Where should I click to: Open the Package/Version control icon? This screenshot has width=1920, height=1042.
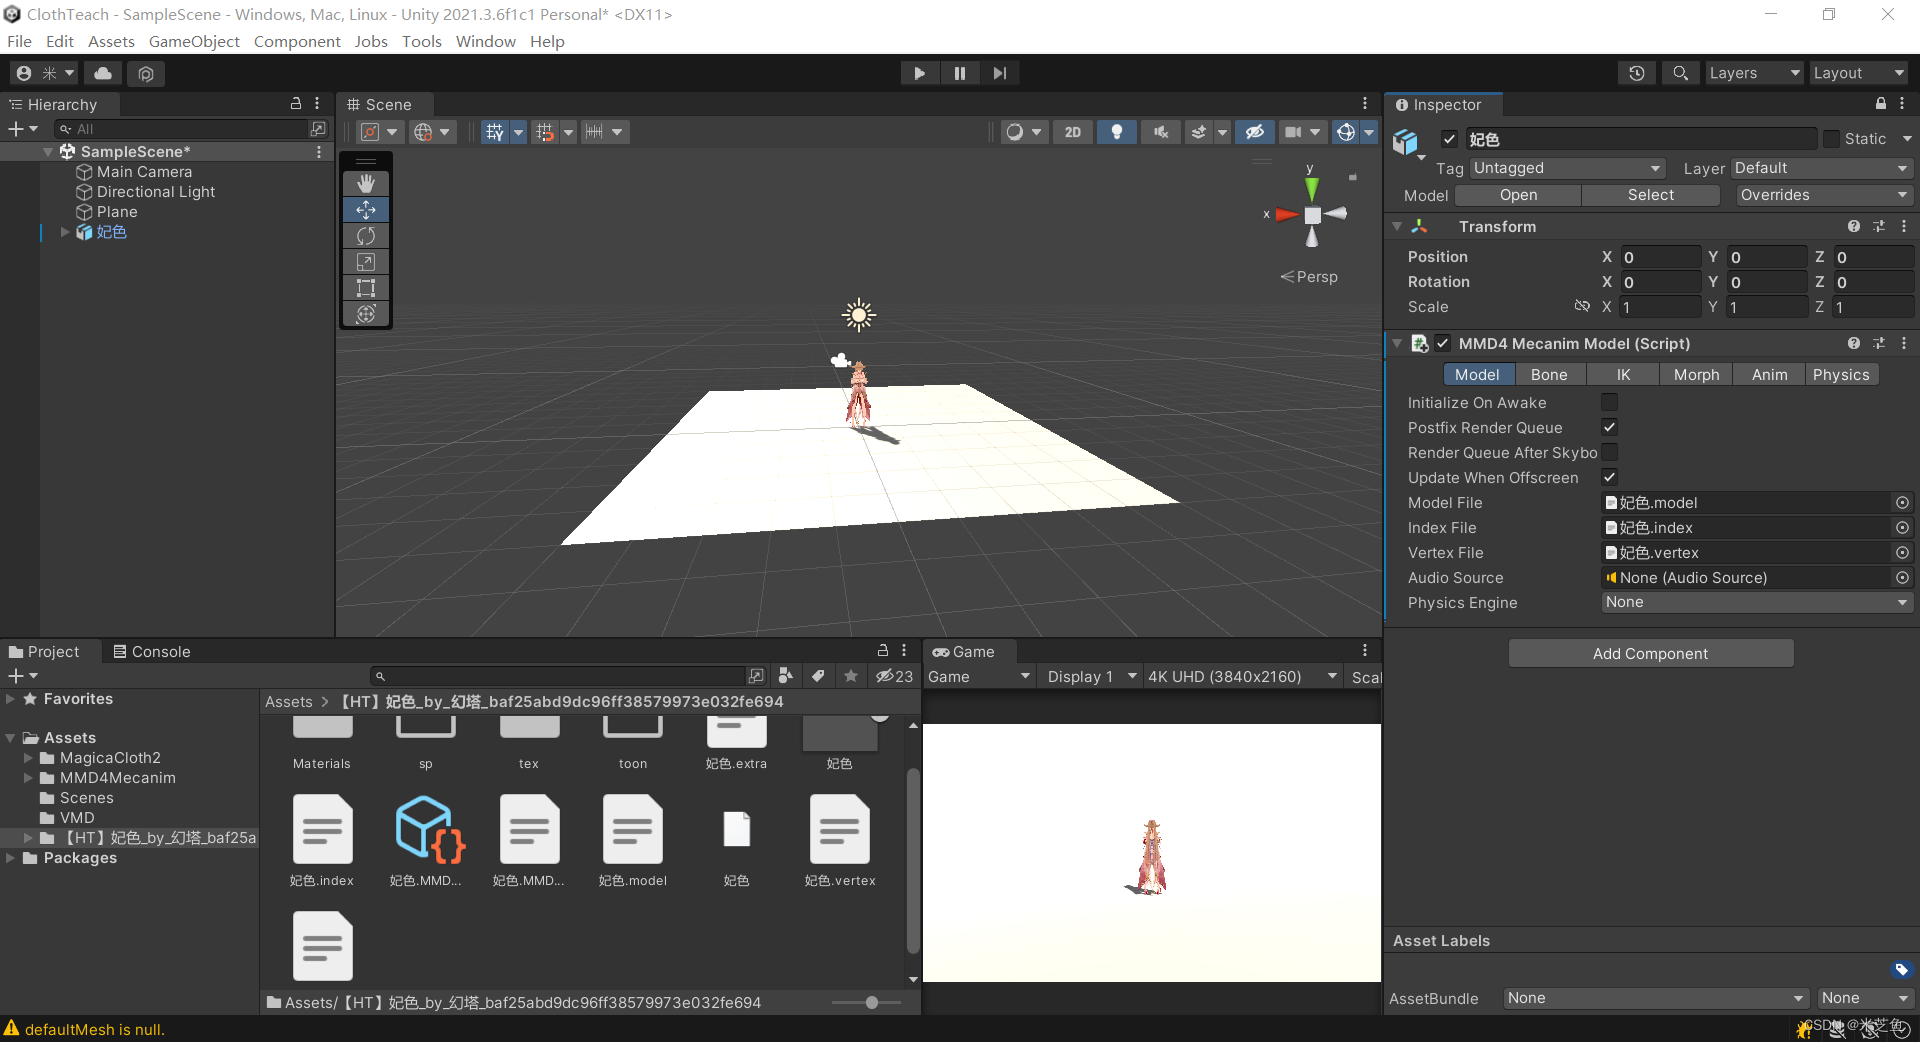coord(146,73)
